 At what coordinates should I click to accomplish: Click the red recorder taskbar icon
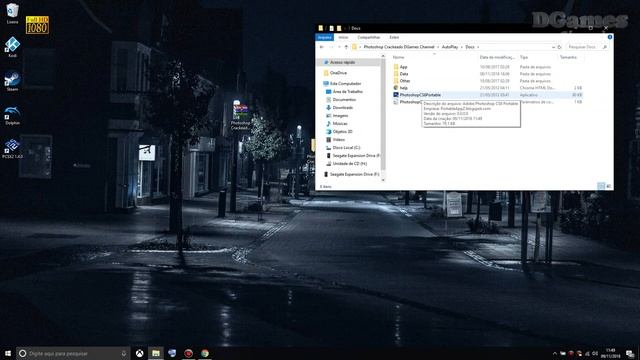pyautogui.click(x=188, y=353)
